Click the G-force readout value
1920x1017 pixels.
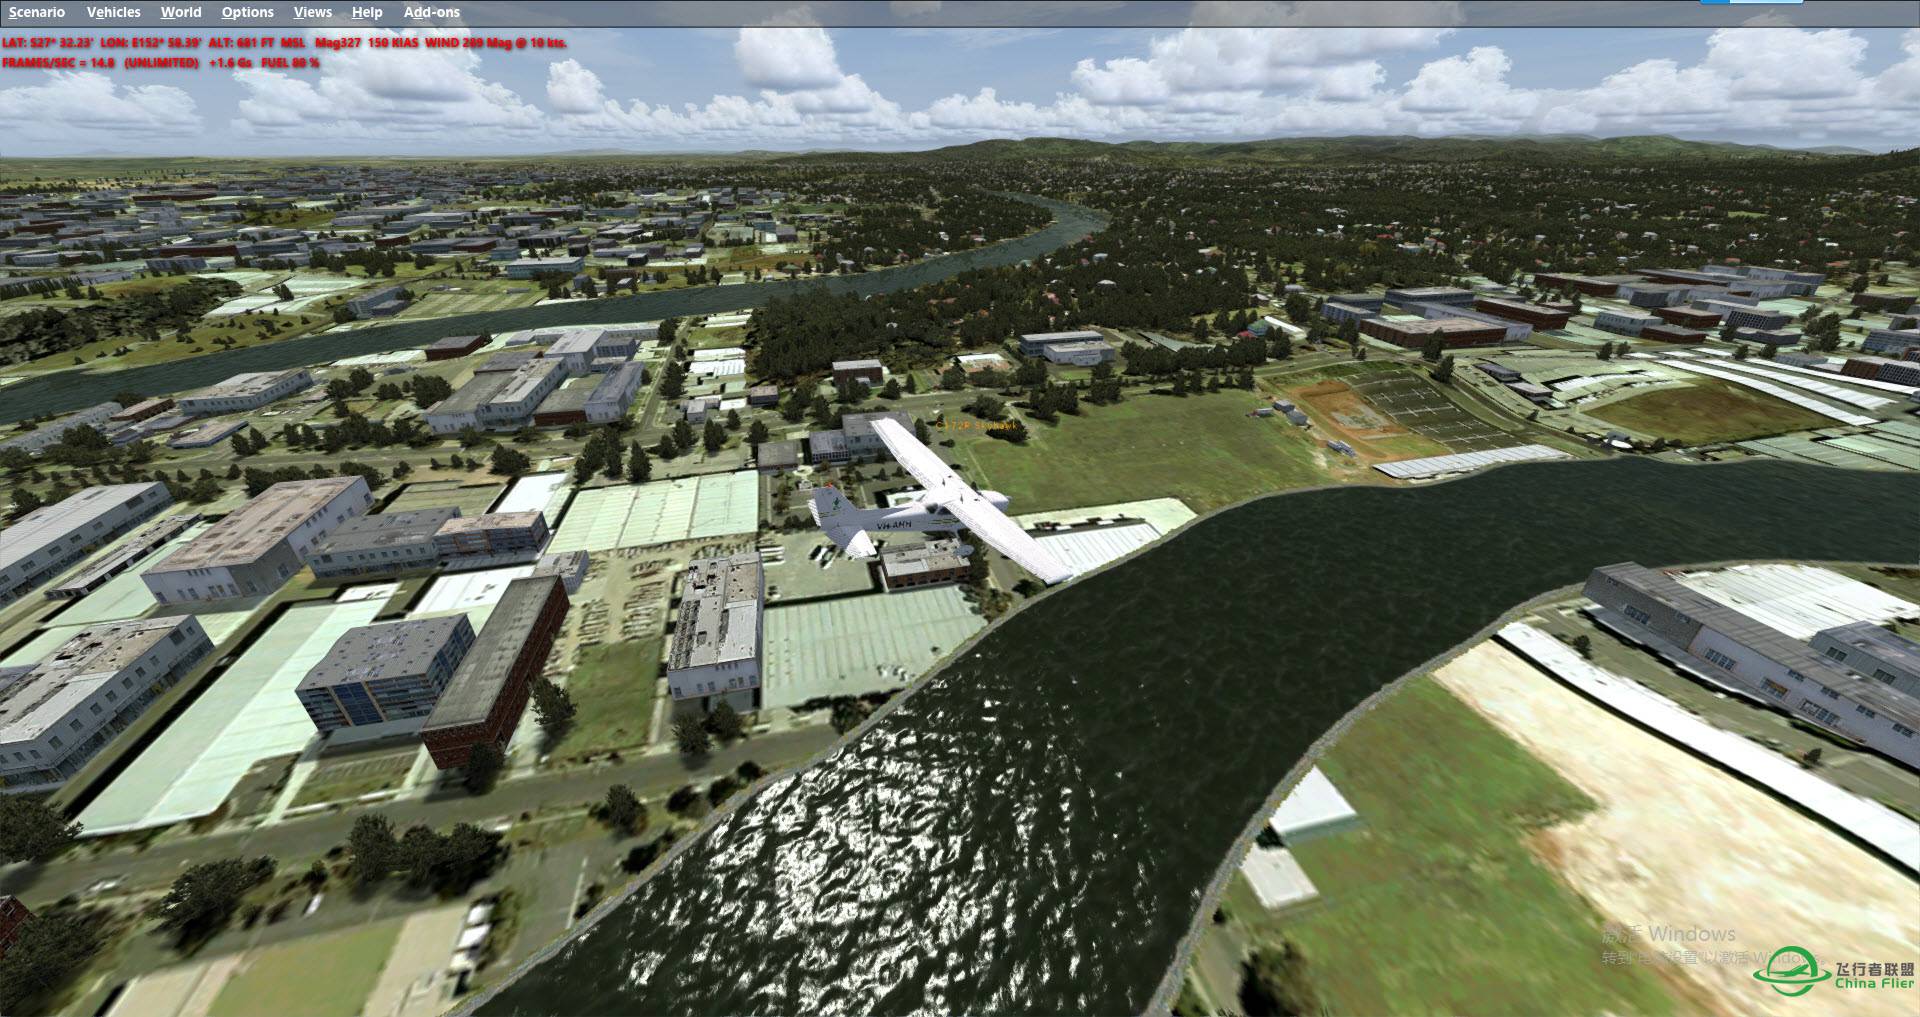point(229,63)
